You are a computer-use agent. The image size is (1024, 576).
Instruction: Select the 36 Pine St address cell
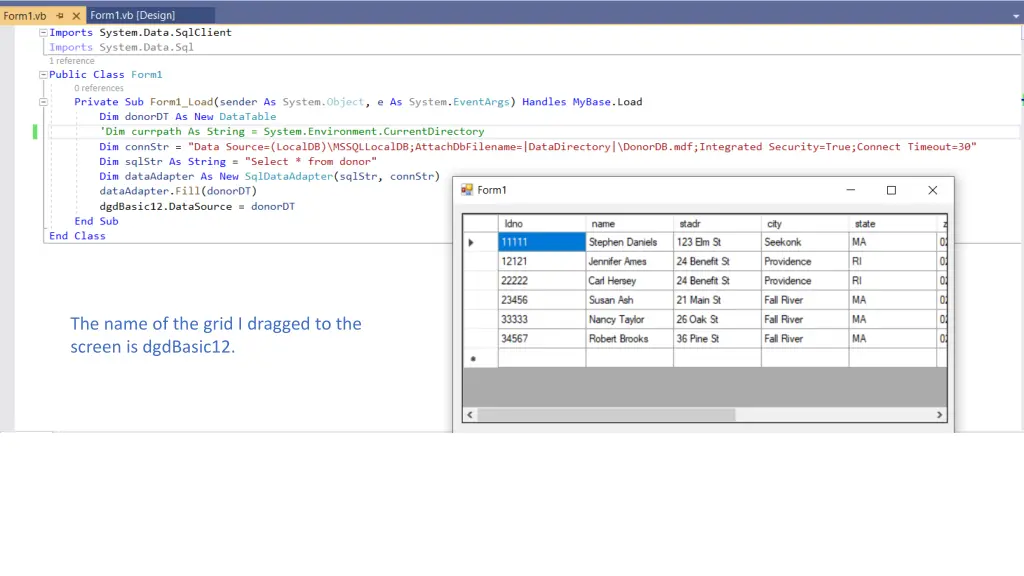click(x=717, y=338)
